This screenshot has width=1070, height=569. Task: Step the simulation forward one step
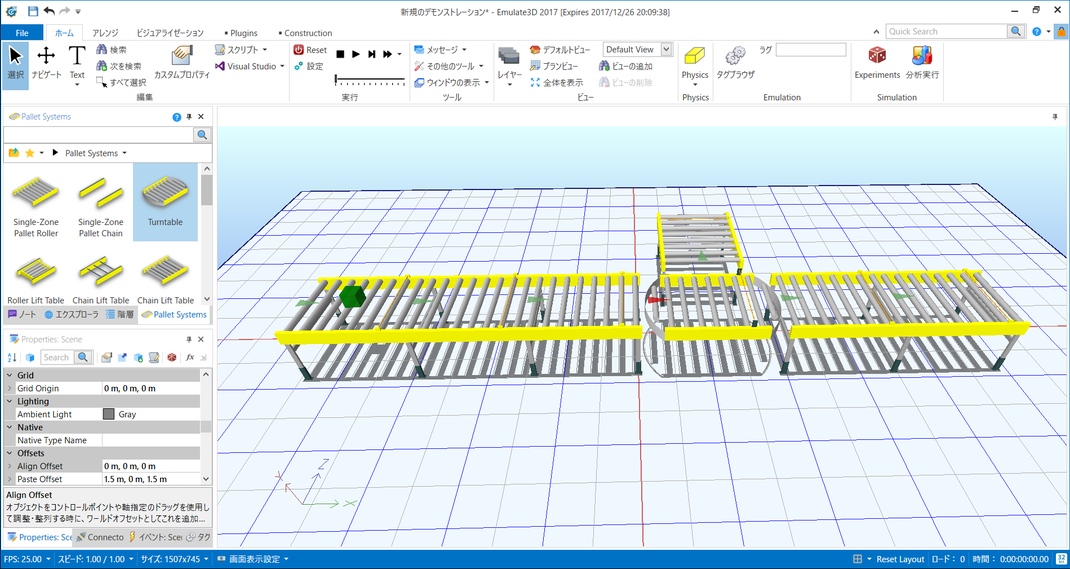[x=371, y=54]
